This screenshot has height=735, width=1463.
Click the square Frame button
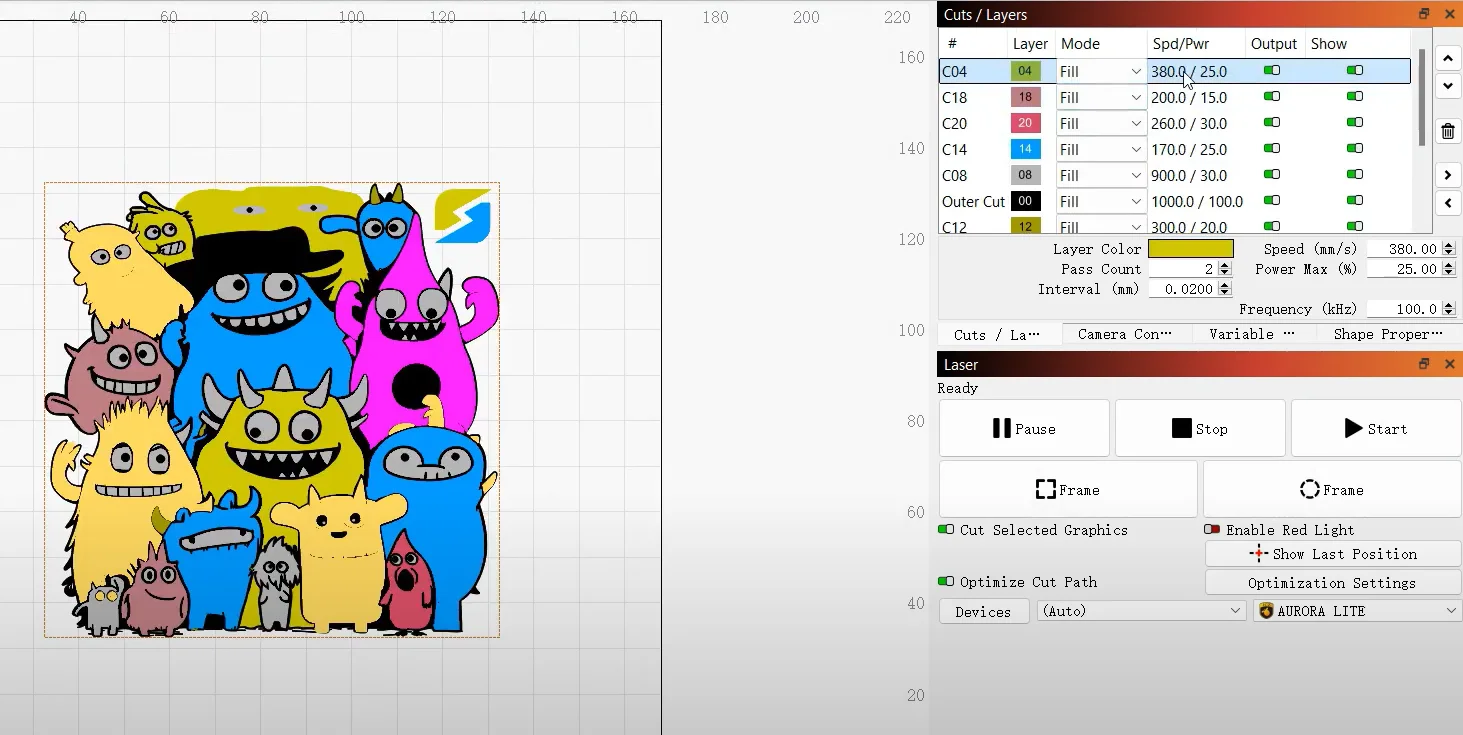click(1068, 489)
